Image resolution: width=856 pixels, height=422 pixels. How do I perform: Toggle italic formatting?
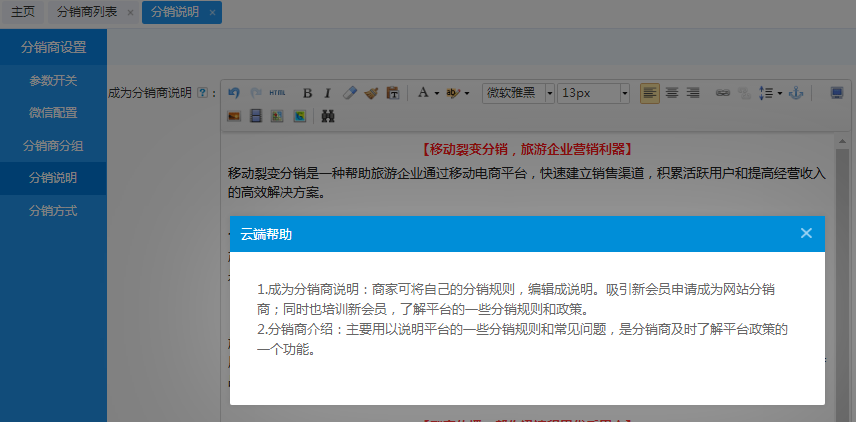click(327, 93)
